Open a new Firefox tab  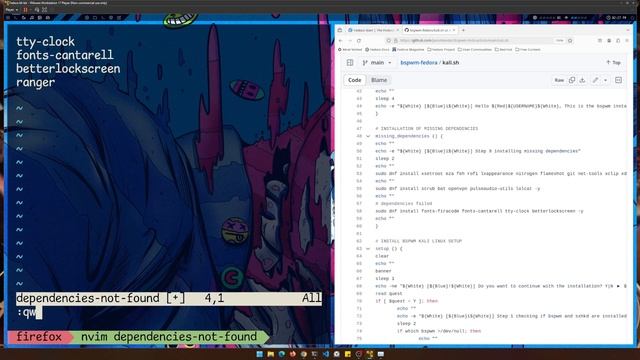pos(463,30)
